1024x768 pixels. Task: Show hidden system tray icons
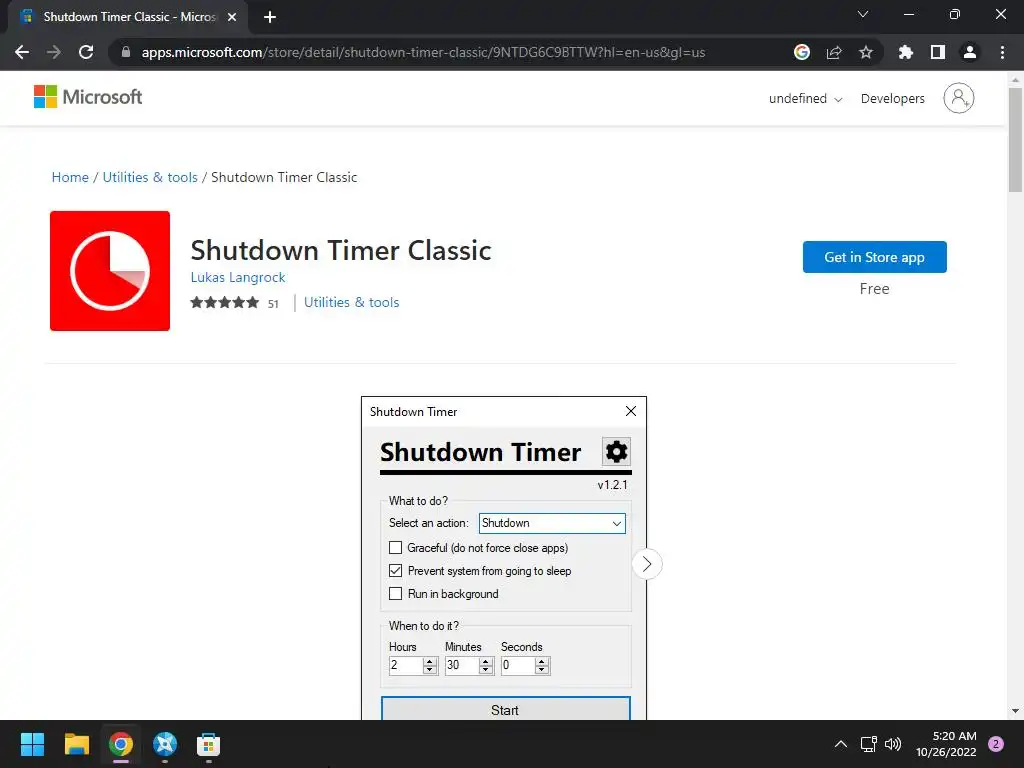pos(841,744)
